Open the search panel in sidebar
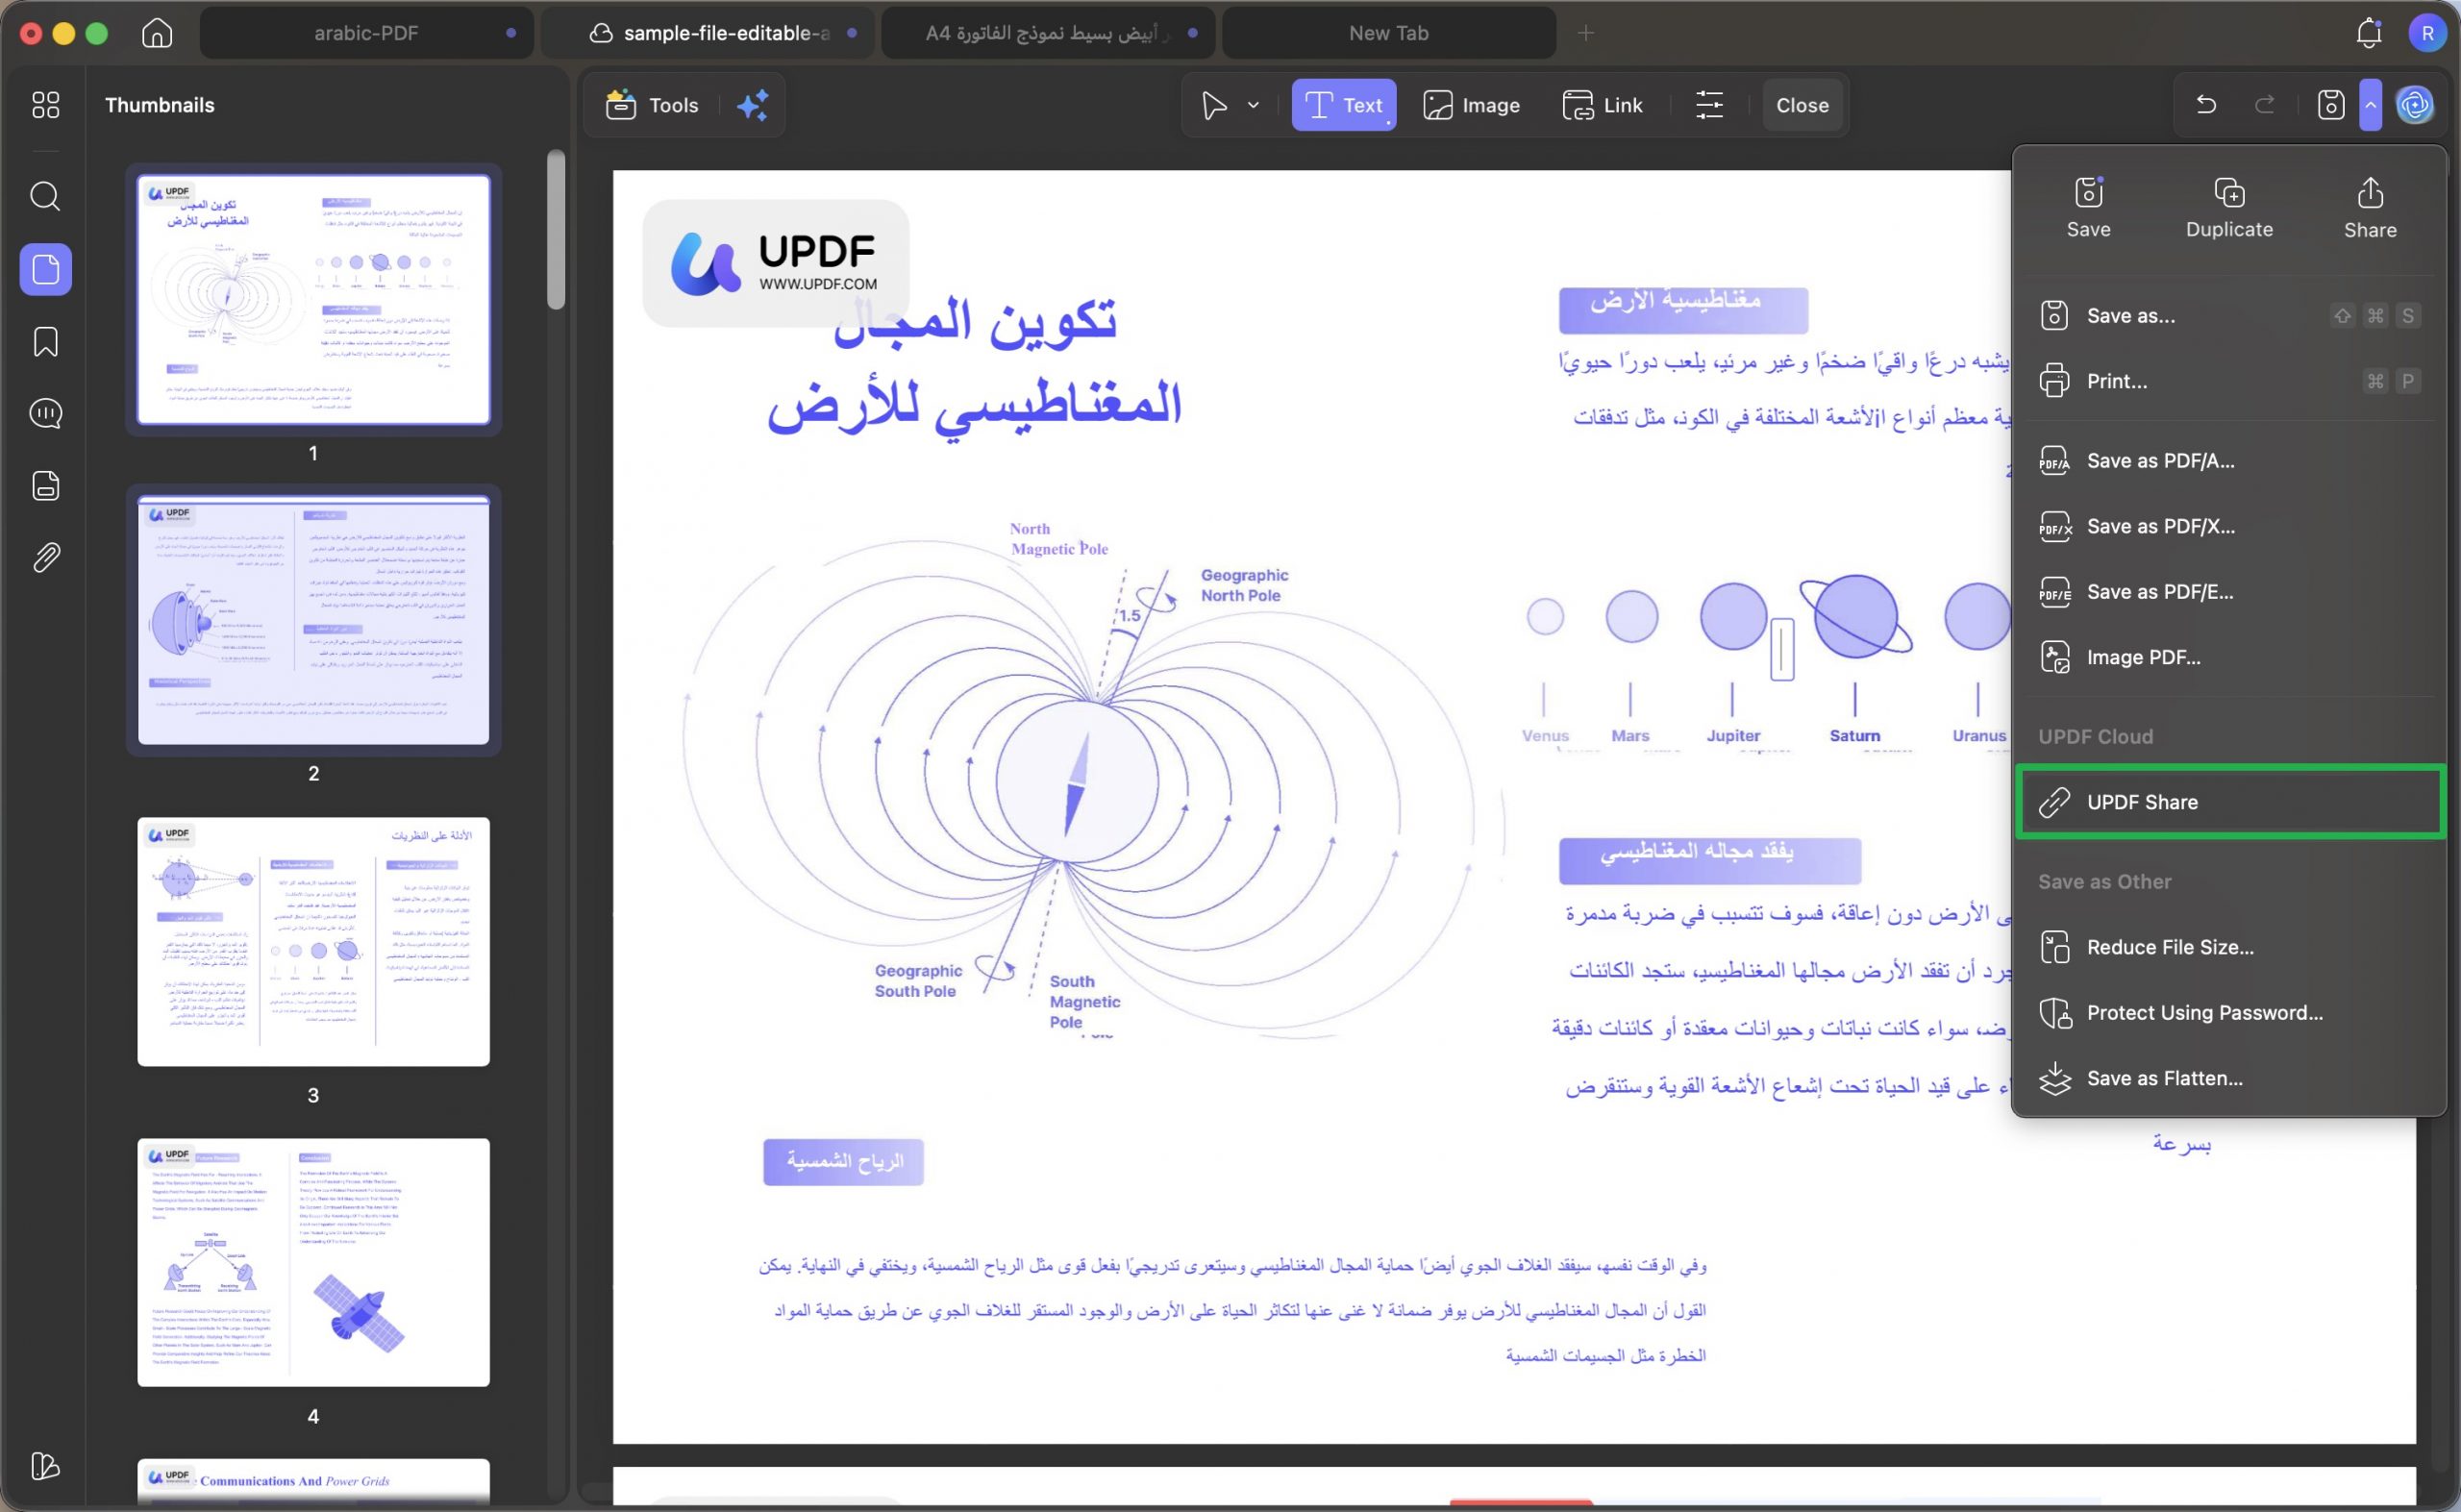2461x1512 pixels. pyautogui.click(x=45, y=196)
